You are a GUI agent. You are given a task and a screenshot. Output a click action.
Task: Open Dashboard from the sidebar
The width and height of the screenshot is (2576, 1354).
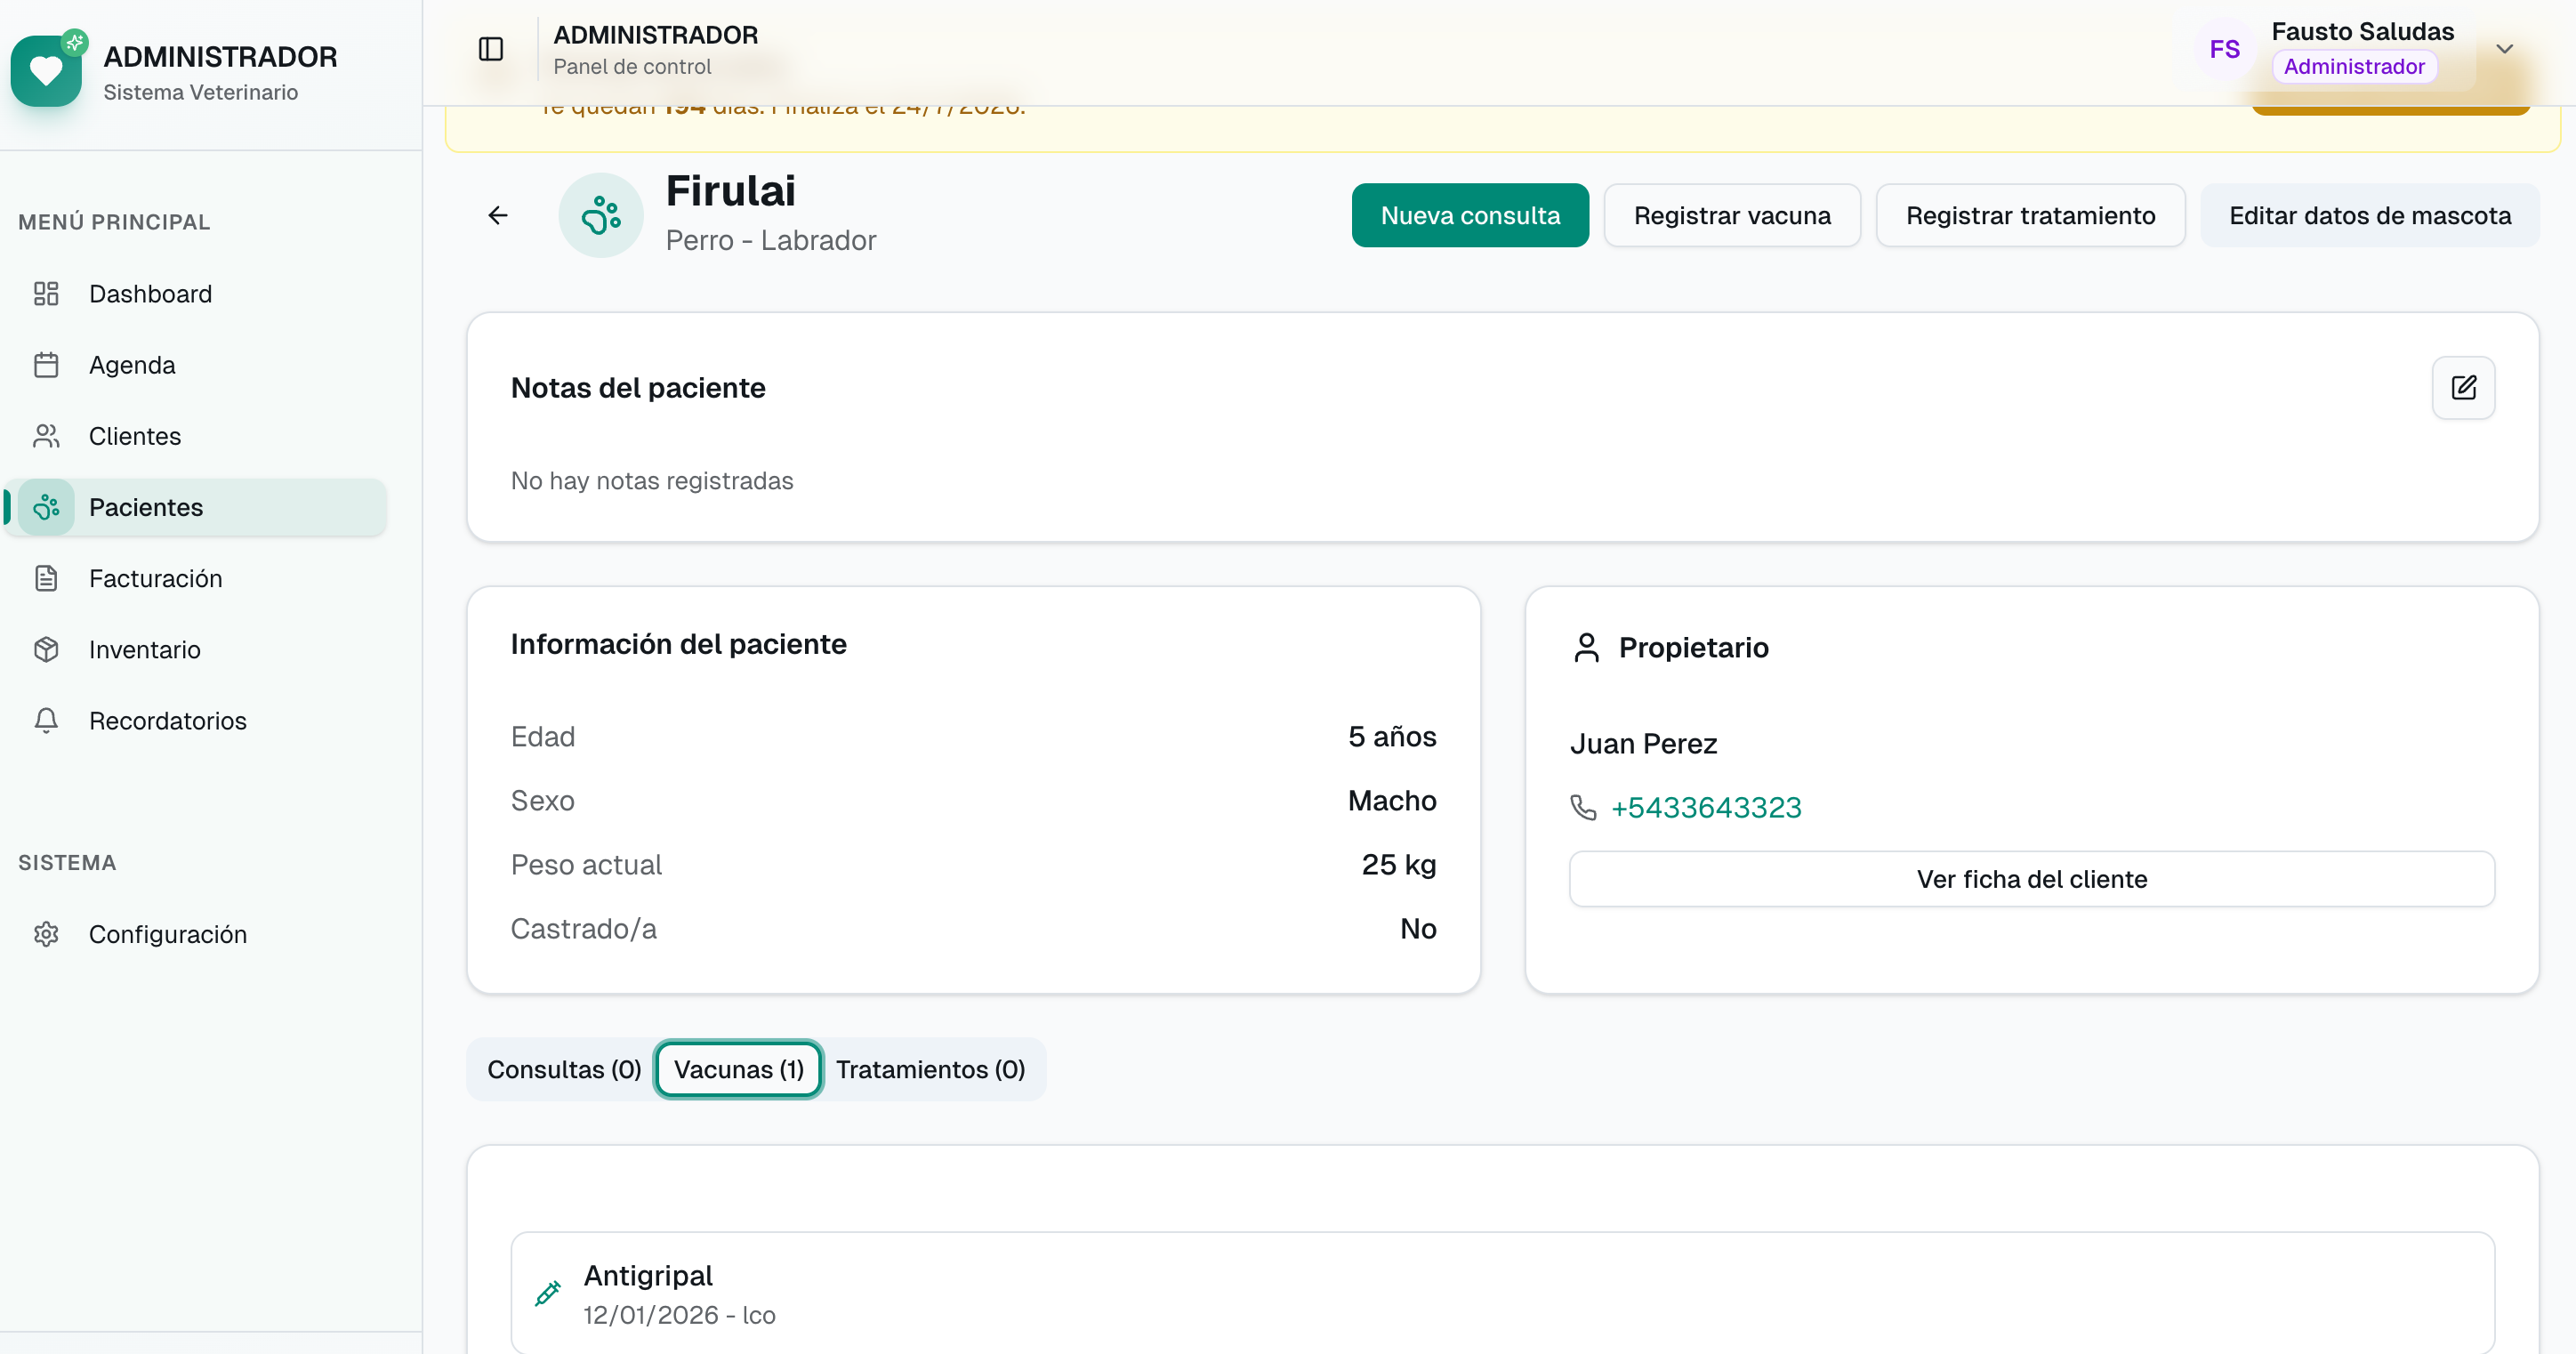[150, 294]
